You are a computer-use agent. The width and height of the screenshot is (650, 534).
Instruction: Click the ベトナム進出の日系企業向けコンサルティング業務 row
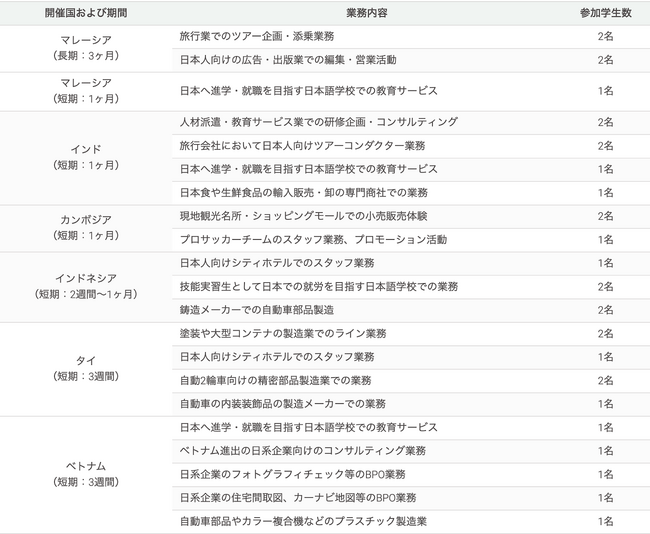(303, 451)
